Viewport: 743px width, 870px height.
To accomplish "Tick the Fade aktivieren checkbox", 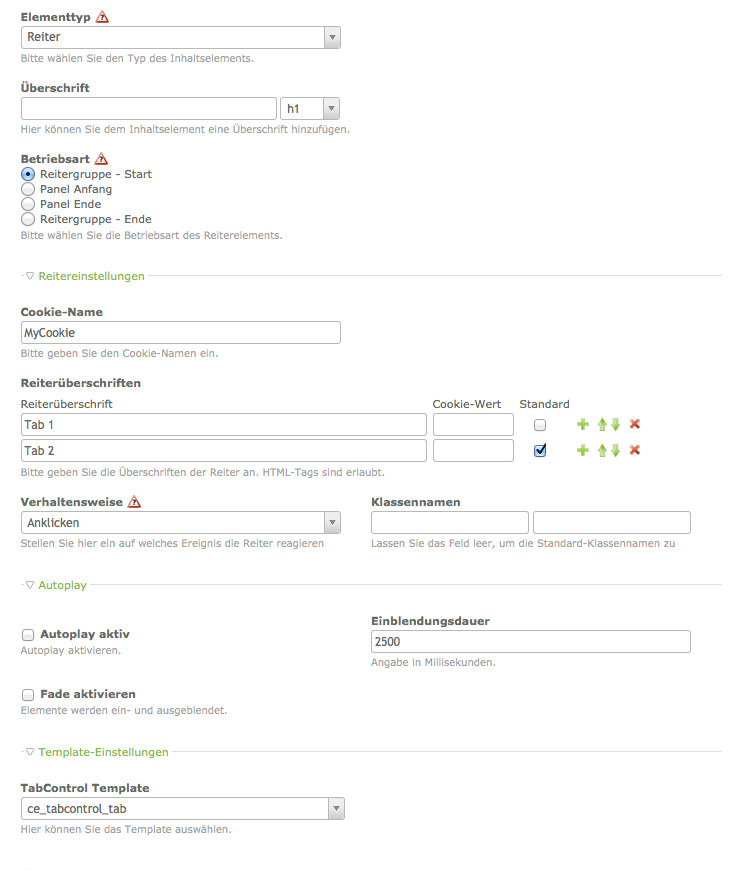I will tap(28, 694).
